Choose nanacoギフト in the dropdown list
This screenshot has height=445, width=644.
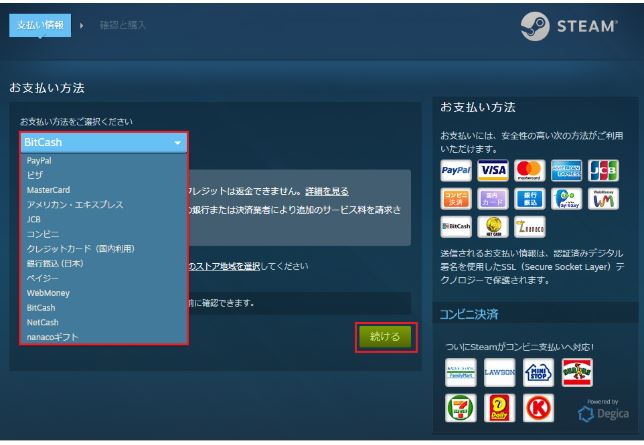click(x=52, y=337)
